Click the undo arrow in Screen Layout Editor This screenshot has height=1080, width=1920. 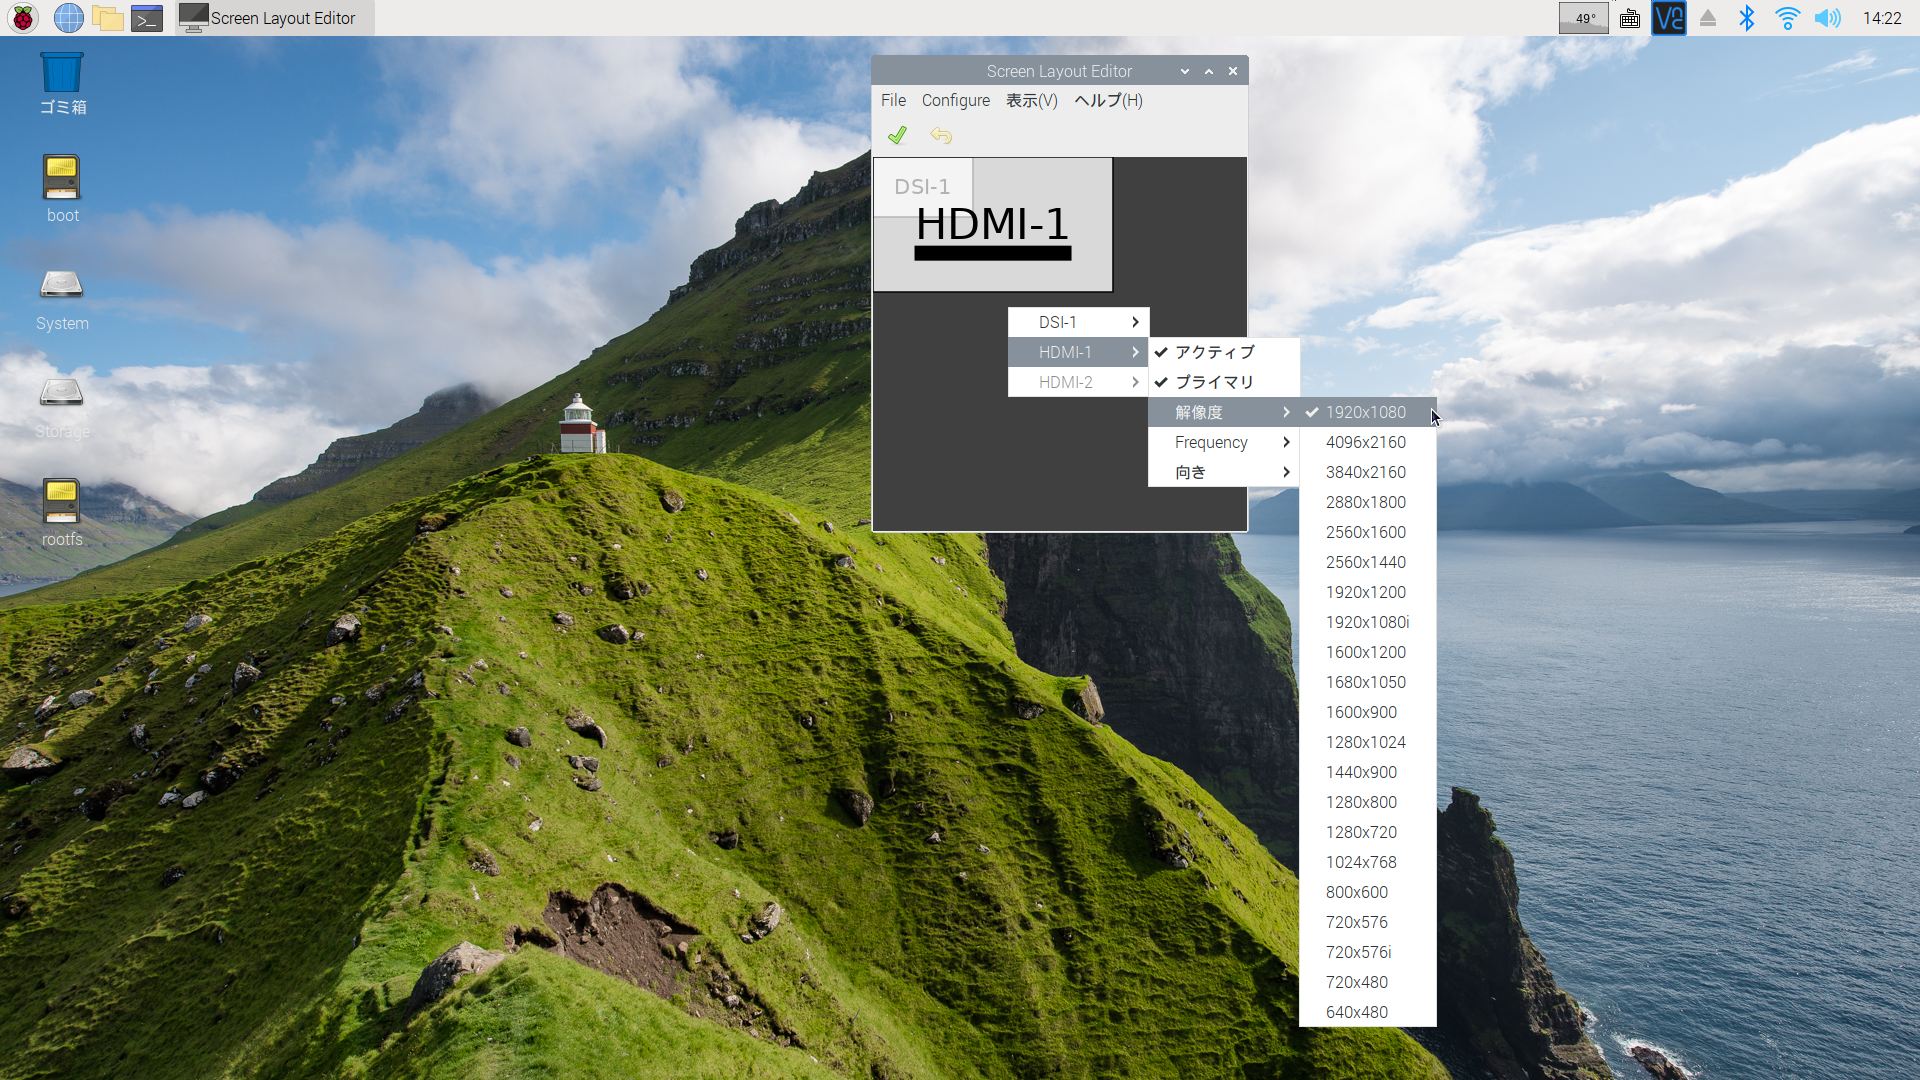coord(940,135)
